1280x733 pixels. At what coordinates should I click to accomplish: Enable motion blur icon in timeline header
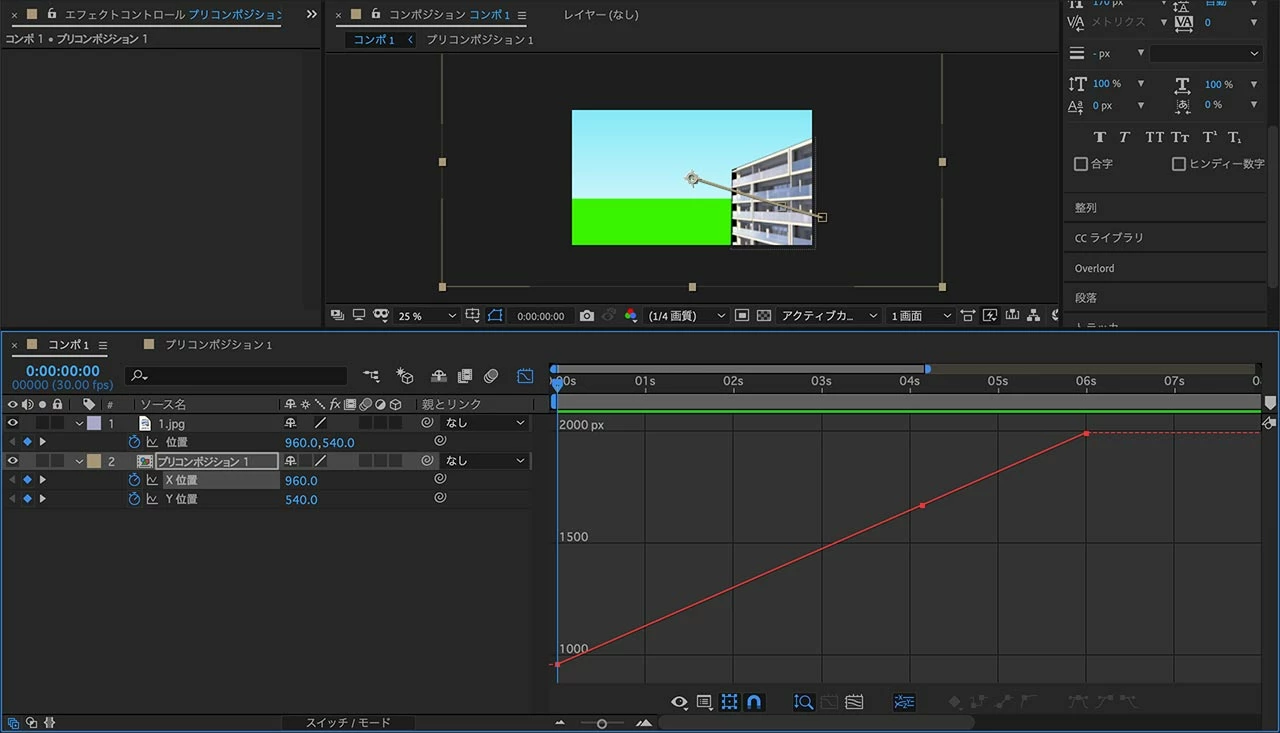491,376
